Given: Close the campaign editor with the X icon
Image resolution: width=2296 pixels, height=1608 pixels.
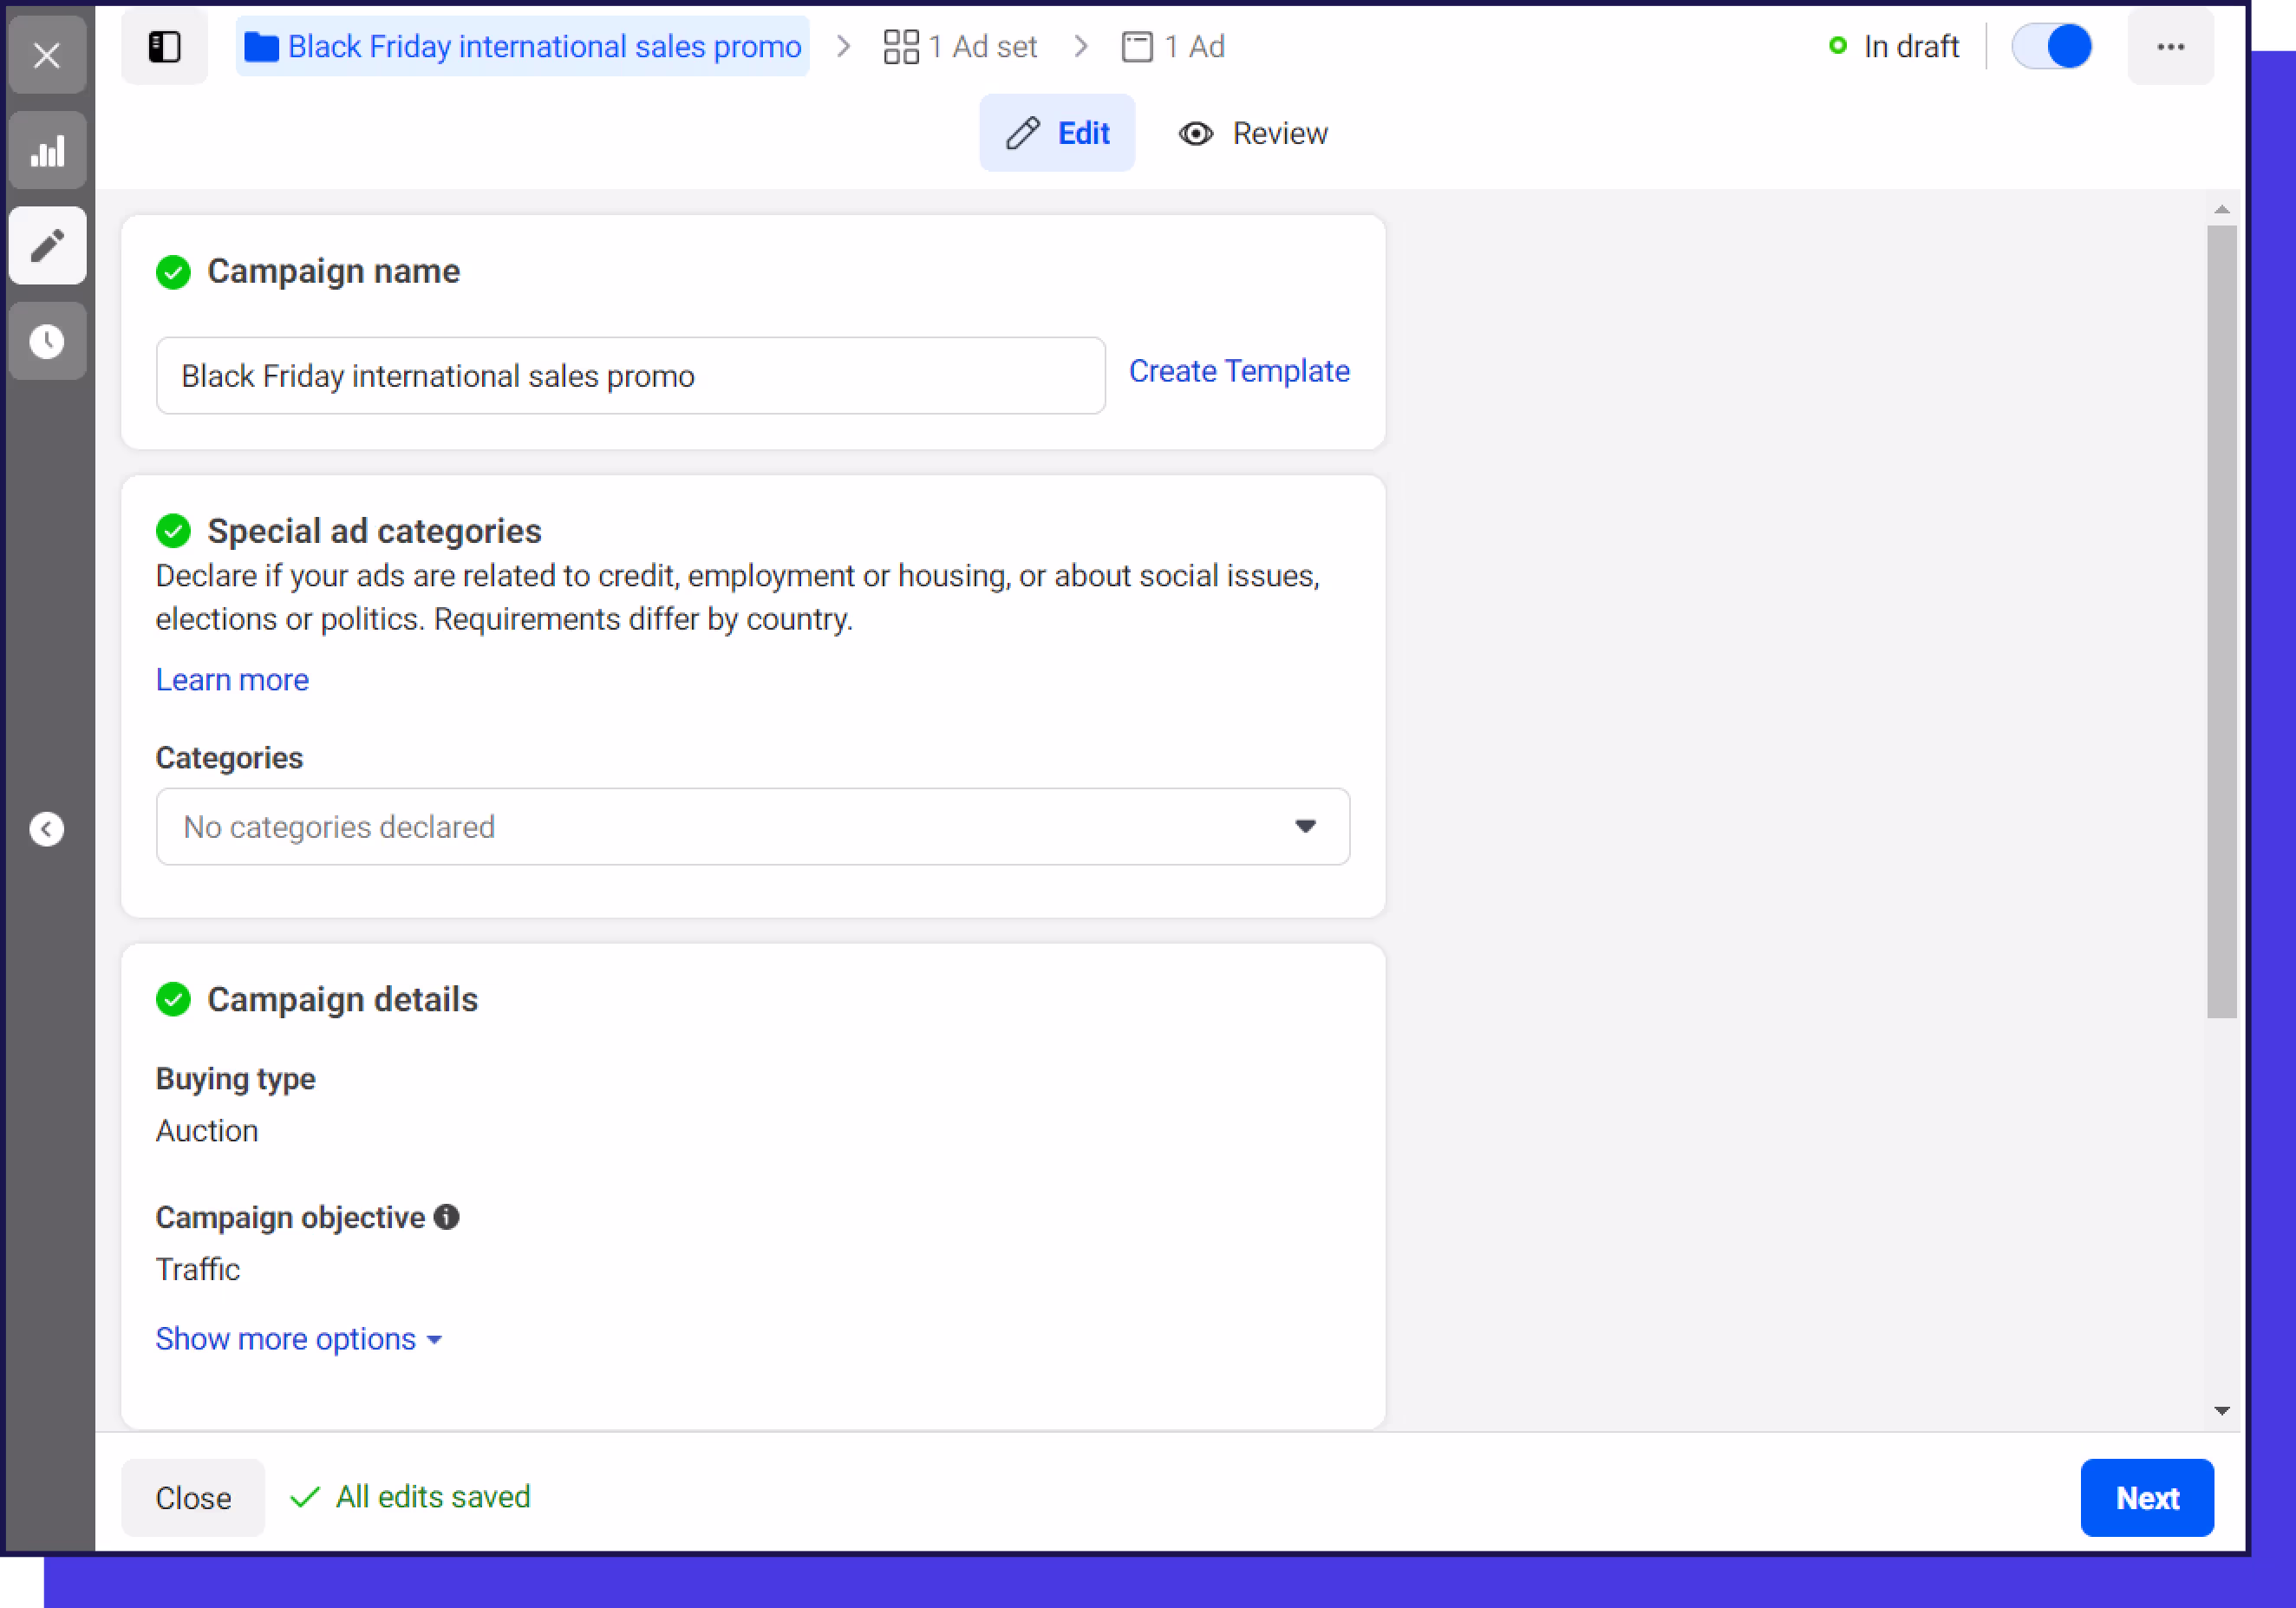Looking at the screenshot, I should (47, 55).
